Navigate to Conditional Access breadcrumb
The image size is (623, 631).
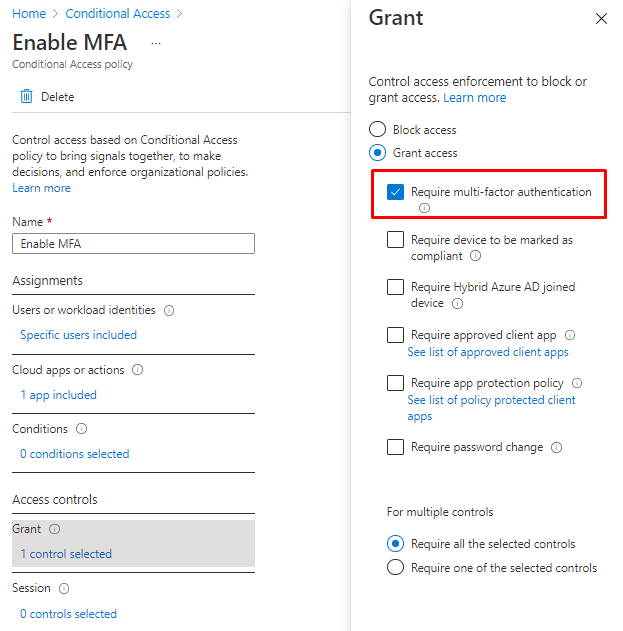(x=117, y=14)
